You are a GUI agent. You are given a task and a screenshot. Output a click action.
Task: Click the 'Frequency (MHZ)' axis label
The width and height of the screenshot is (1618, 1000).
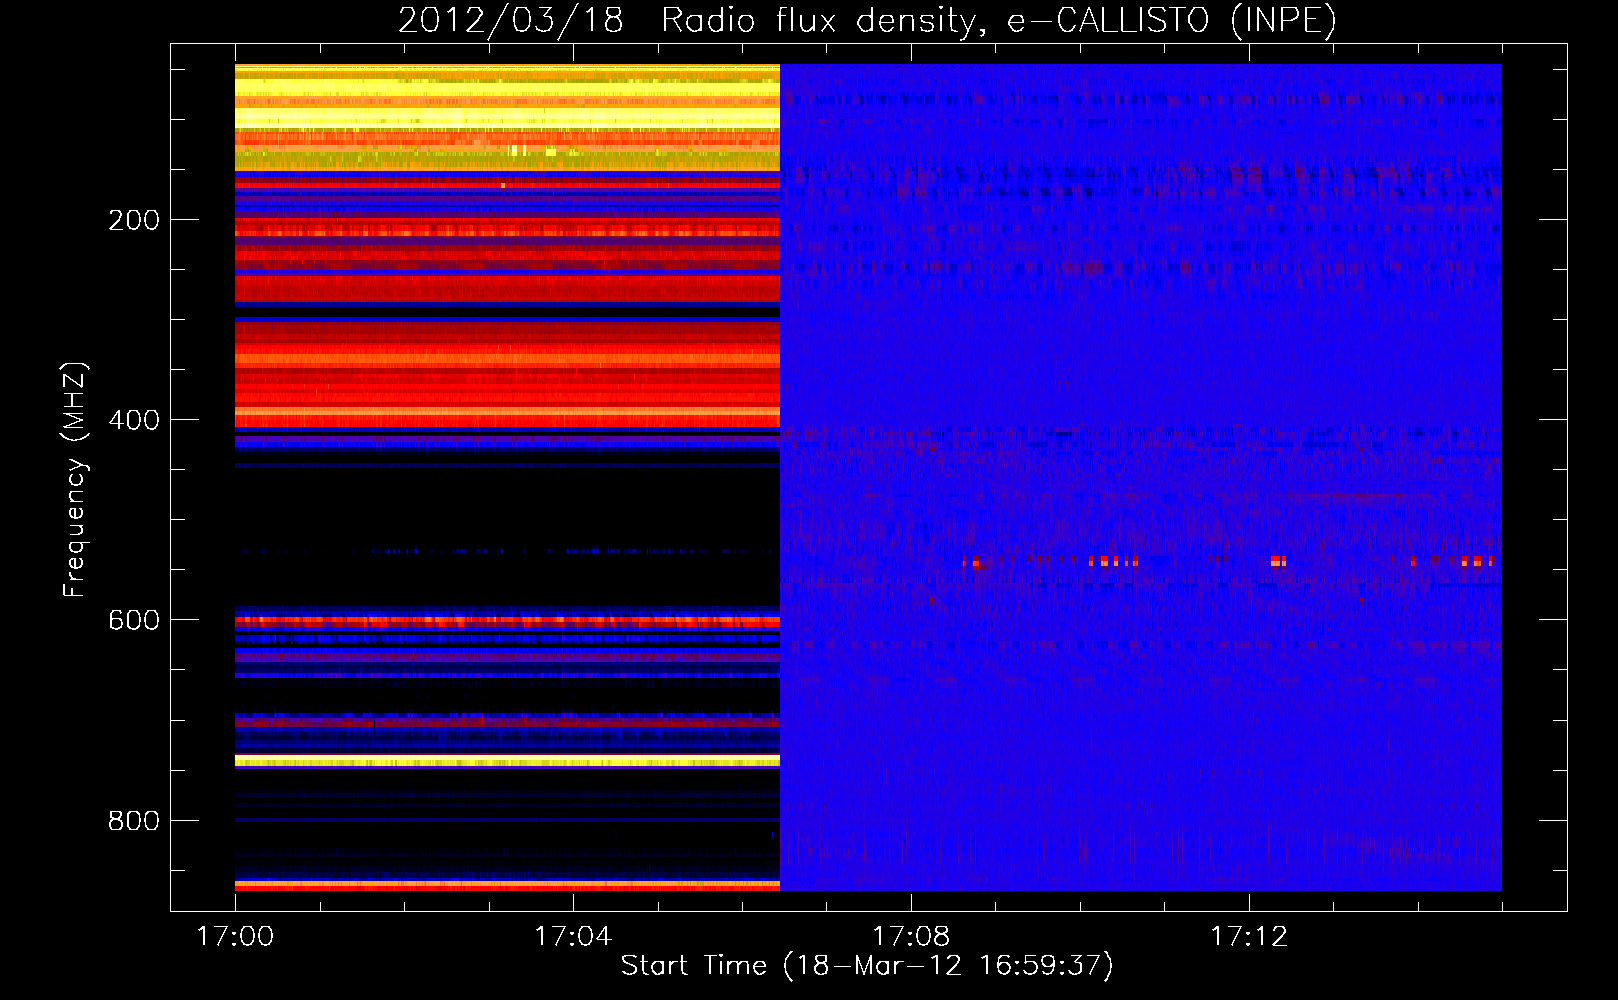tap(75, 480)
